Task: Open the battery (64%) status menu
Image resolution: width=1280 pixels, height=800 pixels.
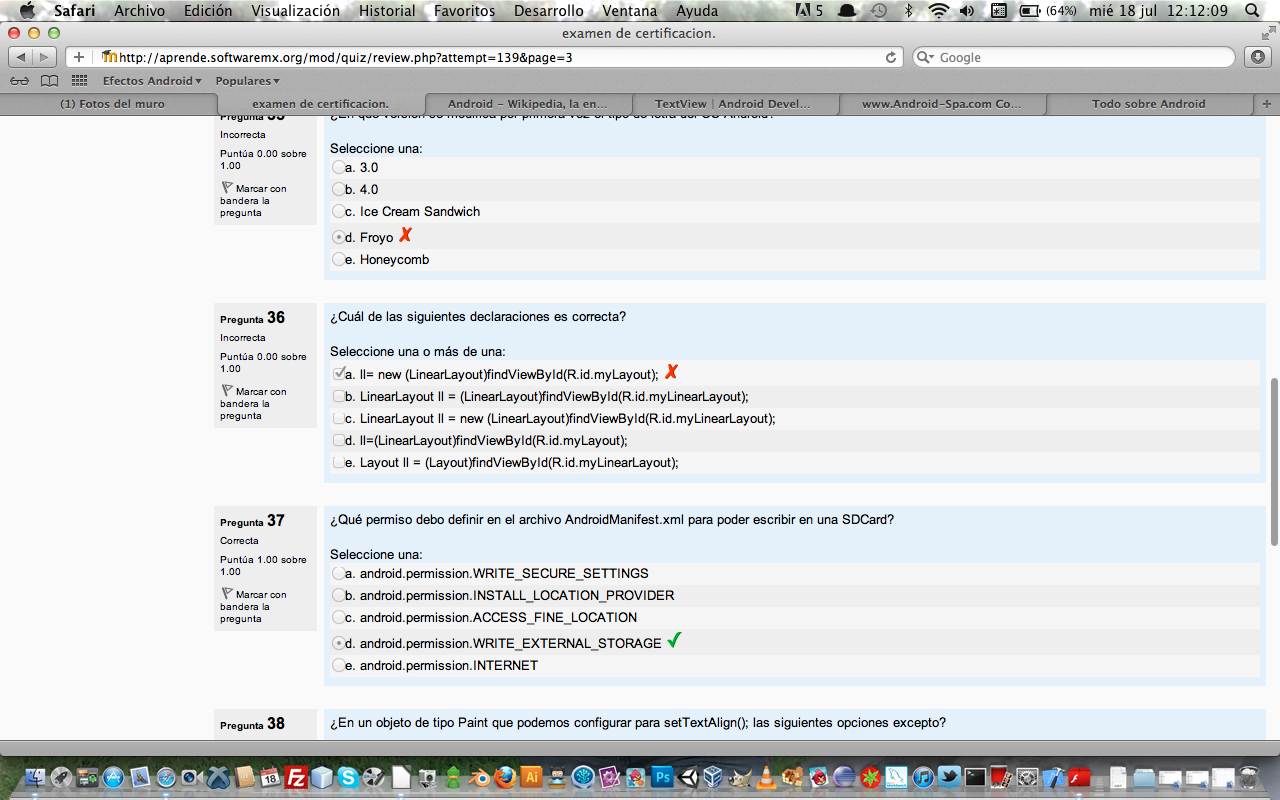Action: (1047, 11)
